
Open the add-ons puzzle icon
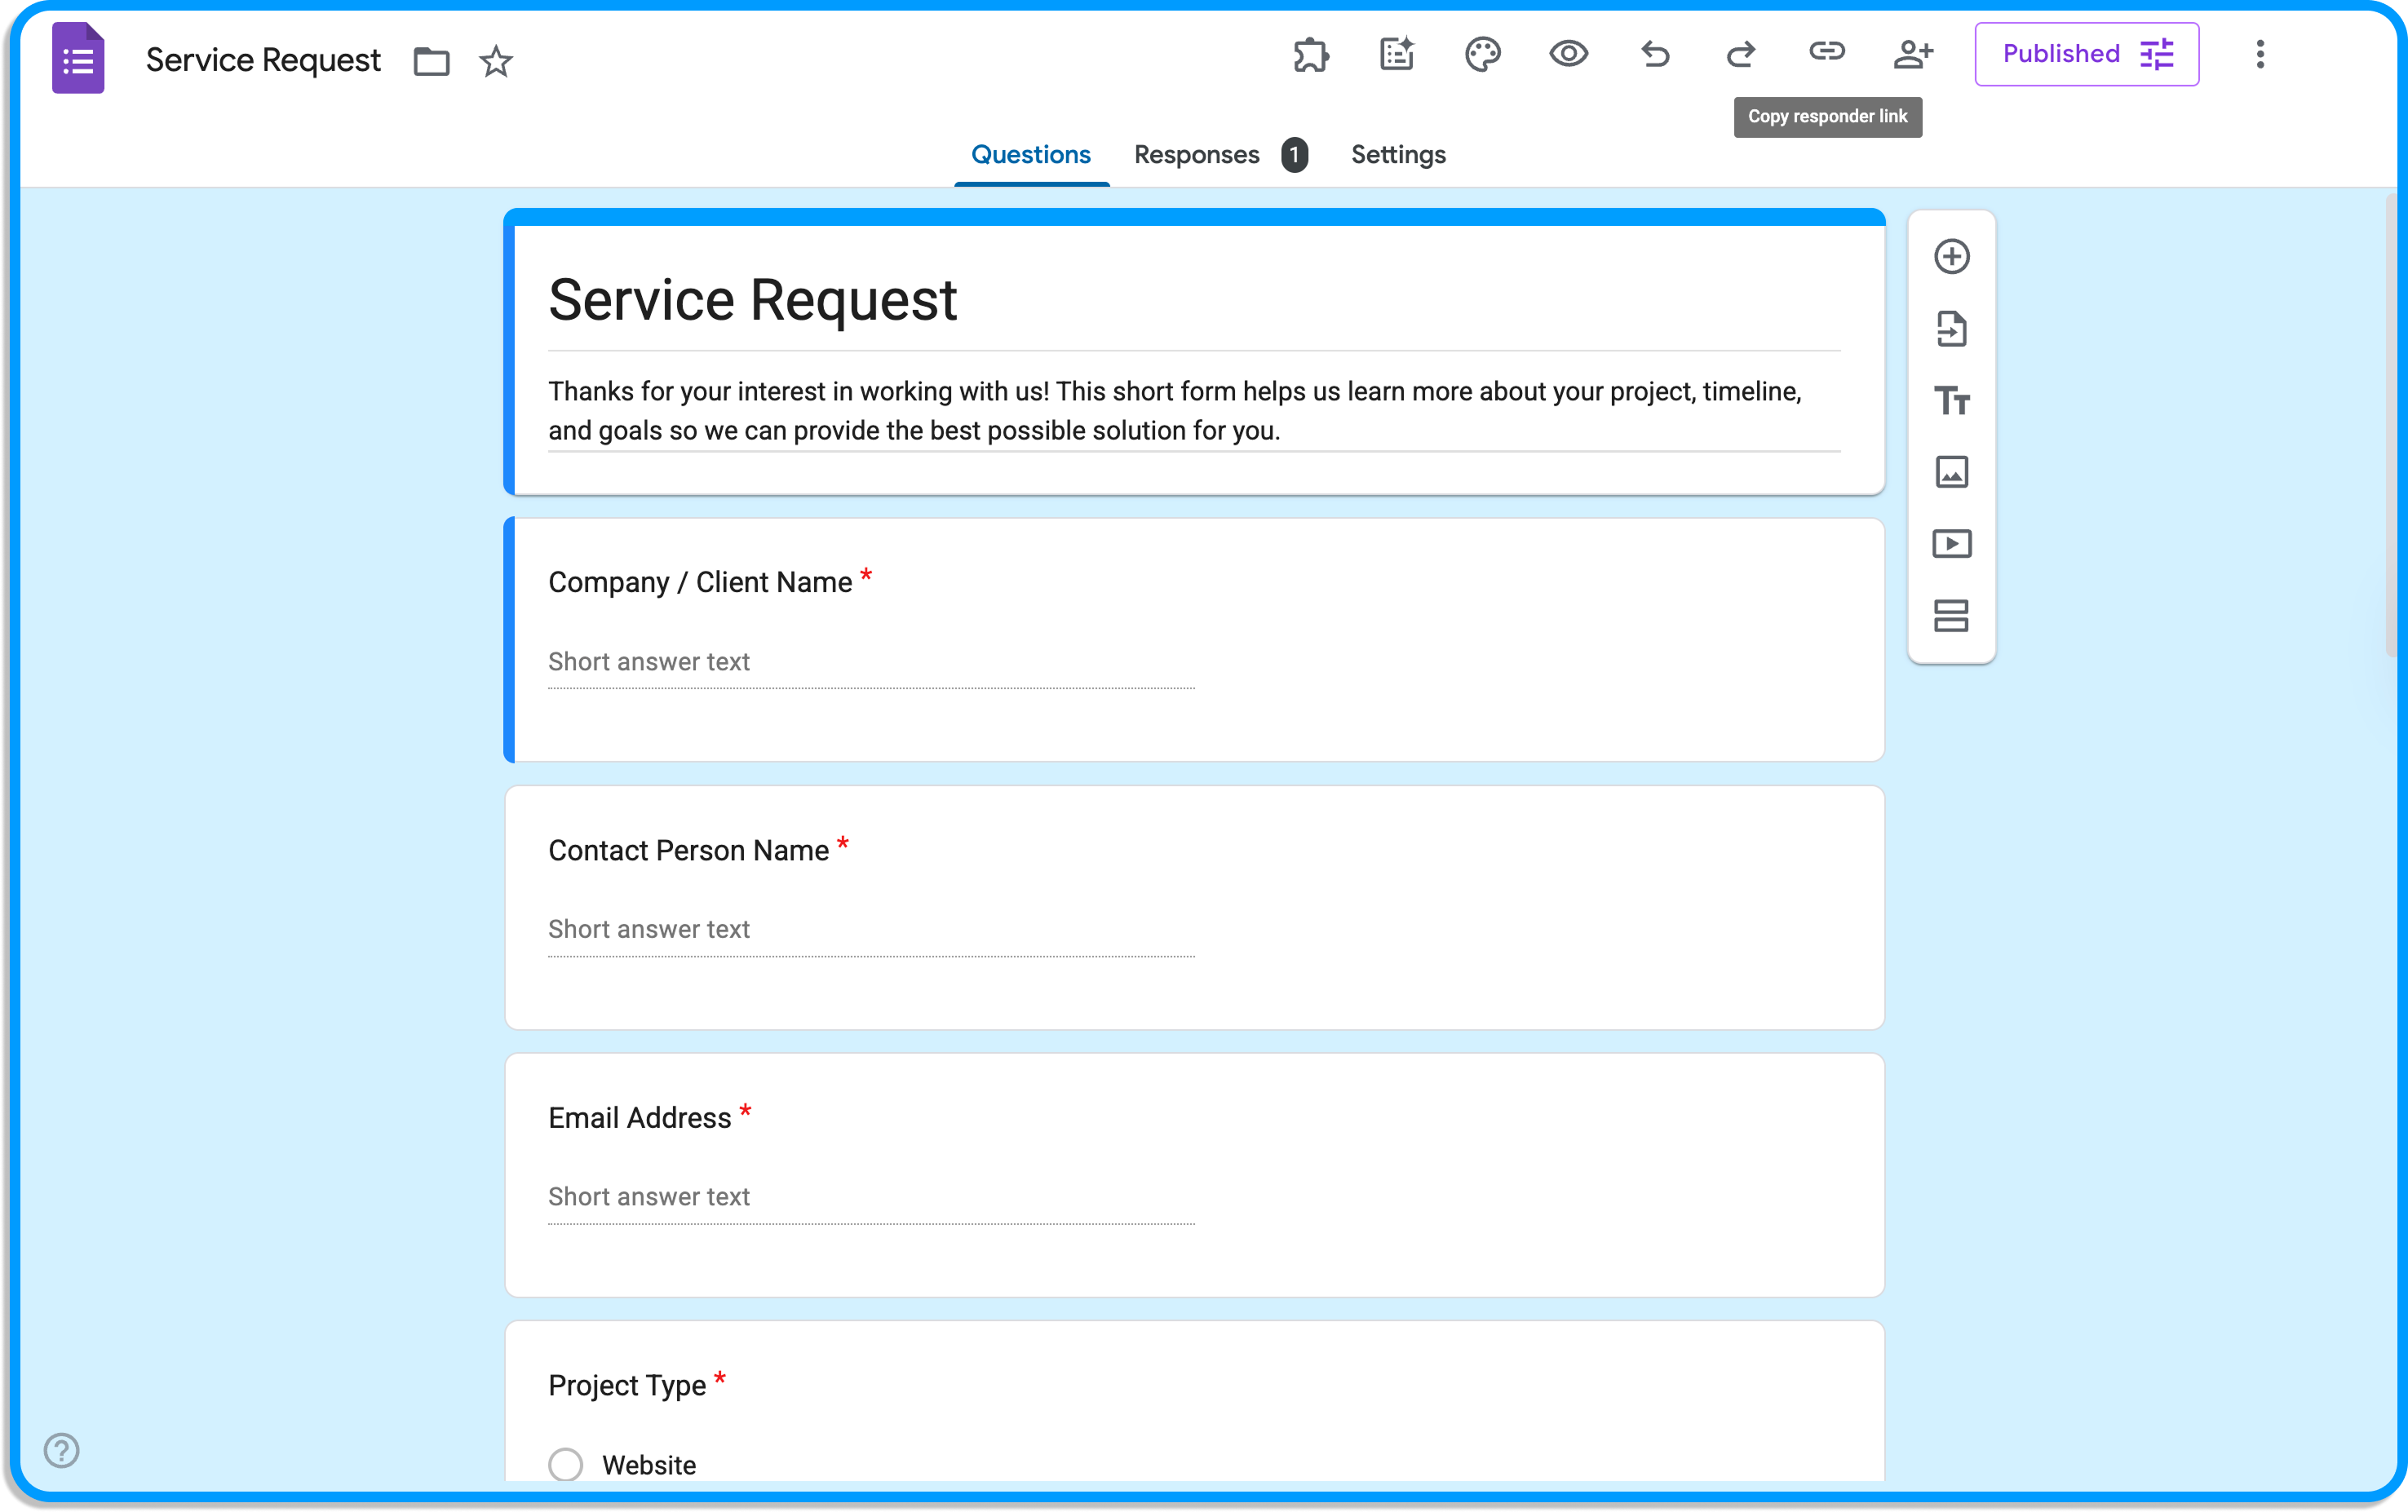(x=1310, y=54)
